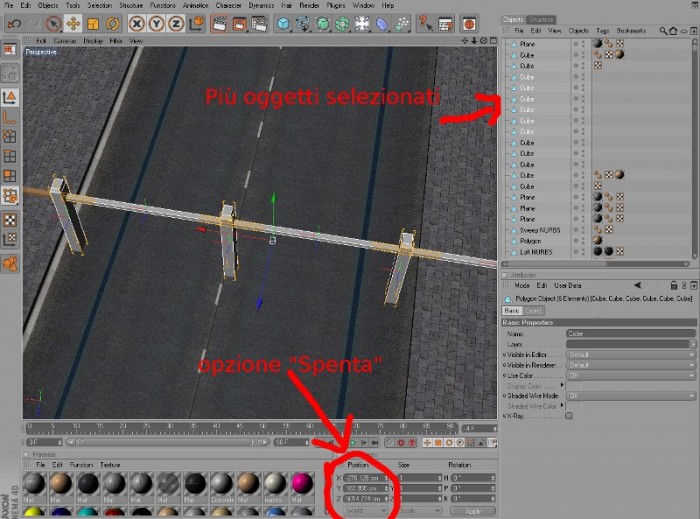Open the deformer objects icon

(382, 24)
